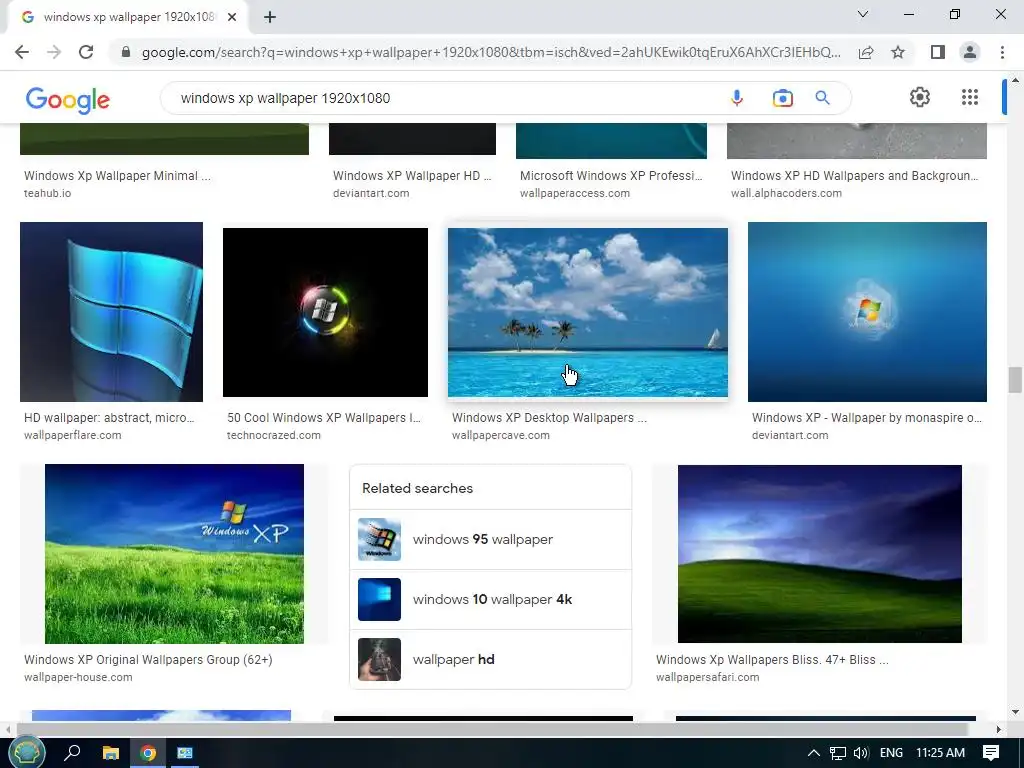
Task: Open the notification center icon
Action: coord(991,753)
